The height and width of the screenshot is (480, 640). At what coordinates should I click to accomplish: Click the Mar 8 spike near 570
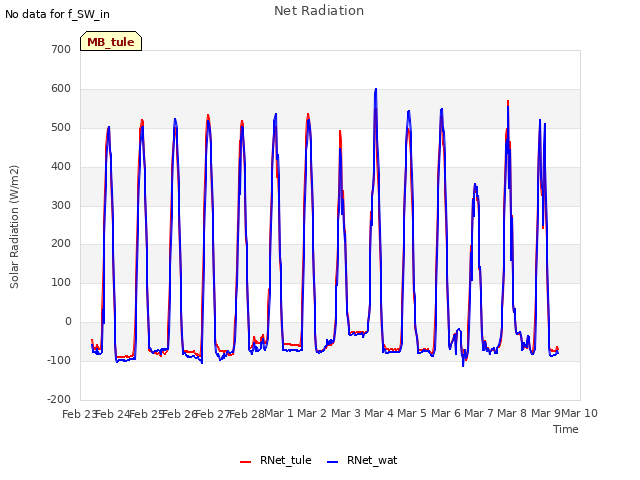pos(508,101)
